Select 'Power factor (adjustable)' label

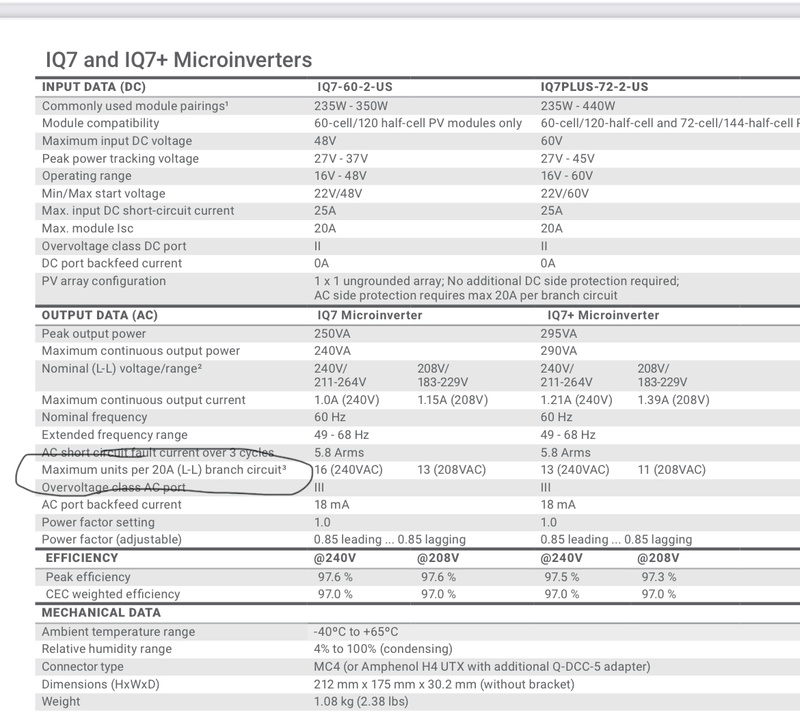112,540
